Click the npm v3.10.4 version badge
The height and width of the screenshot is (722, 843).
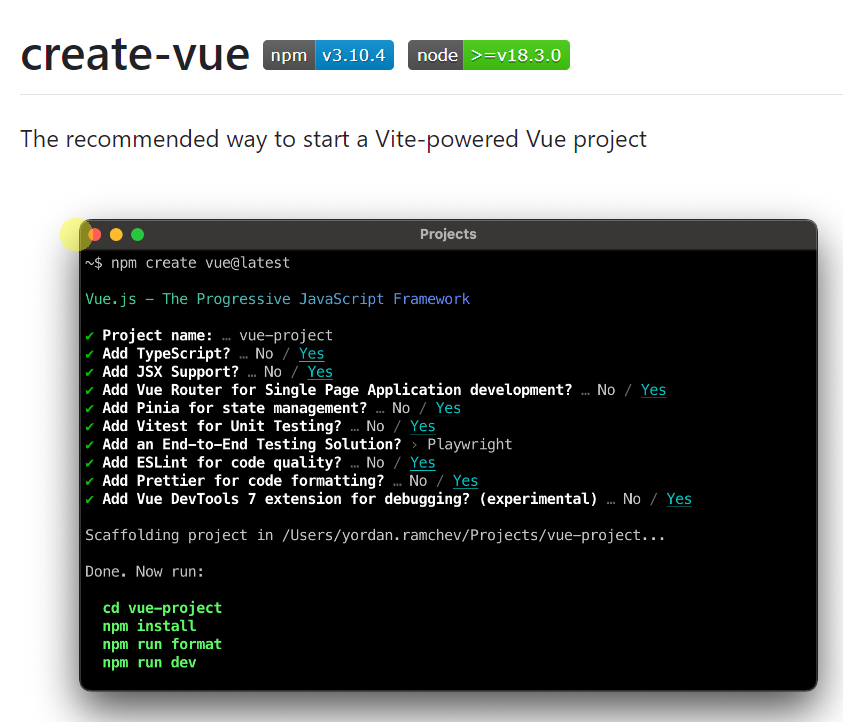[x=328, y=55]
